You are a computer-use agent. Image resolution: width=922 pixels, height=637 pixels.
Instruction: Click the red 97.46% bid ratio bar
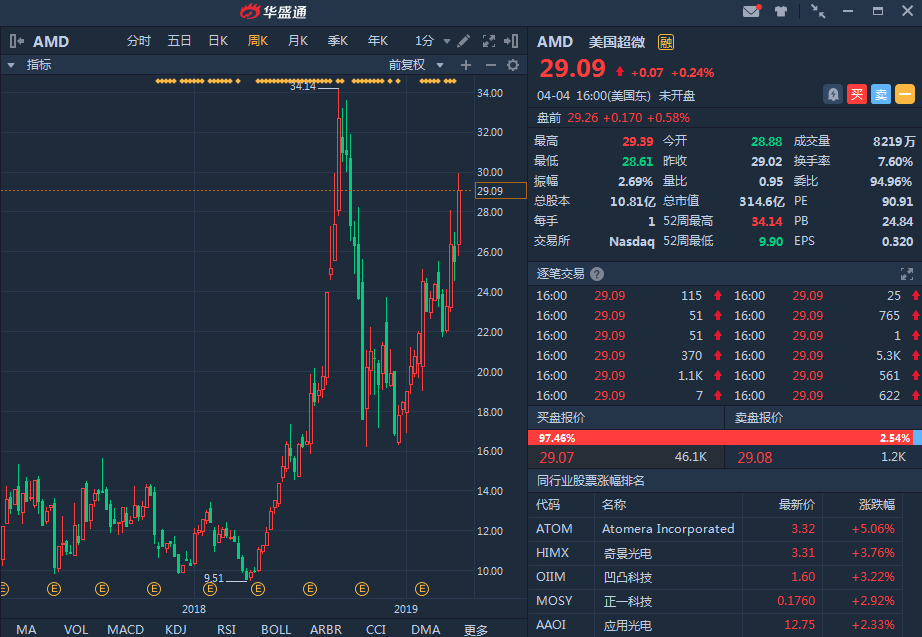point(720,438)
